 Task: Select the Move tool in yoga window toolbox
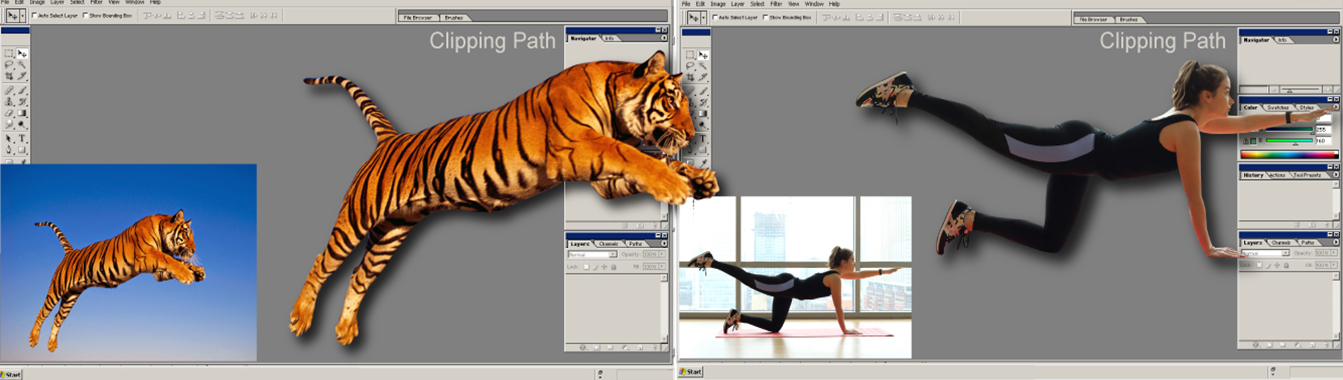coord(703,54)
